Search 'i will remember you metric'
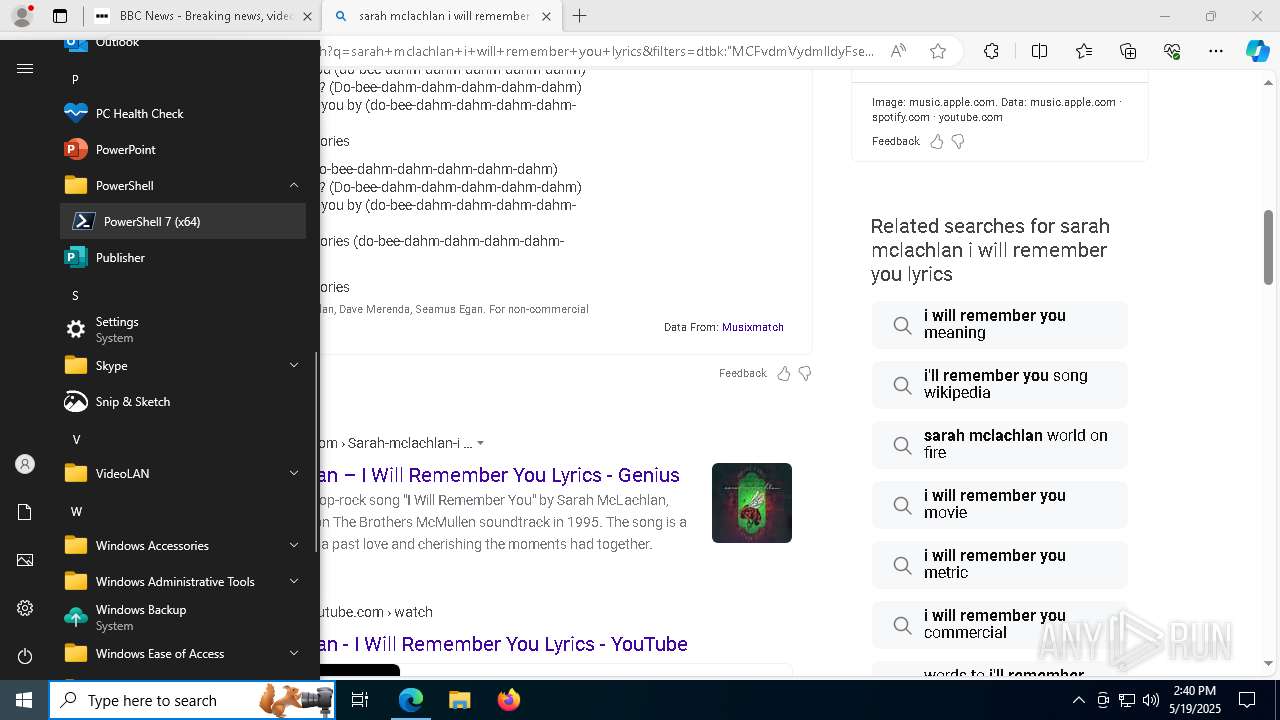Screen dimensions: 1280x720 (999, 564)
